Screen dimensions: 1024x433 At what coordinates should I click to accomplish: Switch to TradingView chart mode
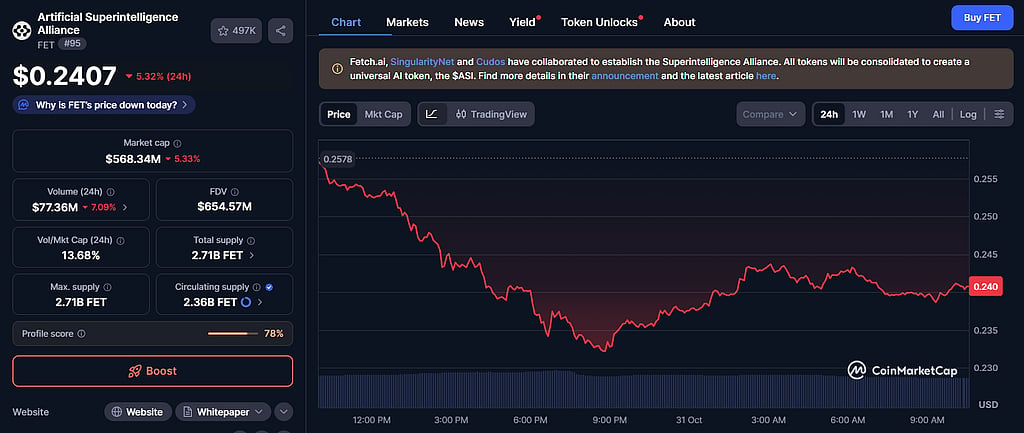coord(491,114)
